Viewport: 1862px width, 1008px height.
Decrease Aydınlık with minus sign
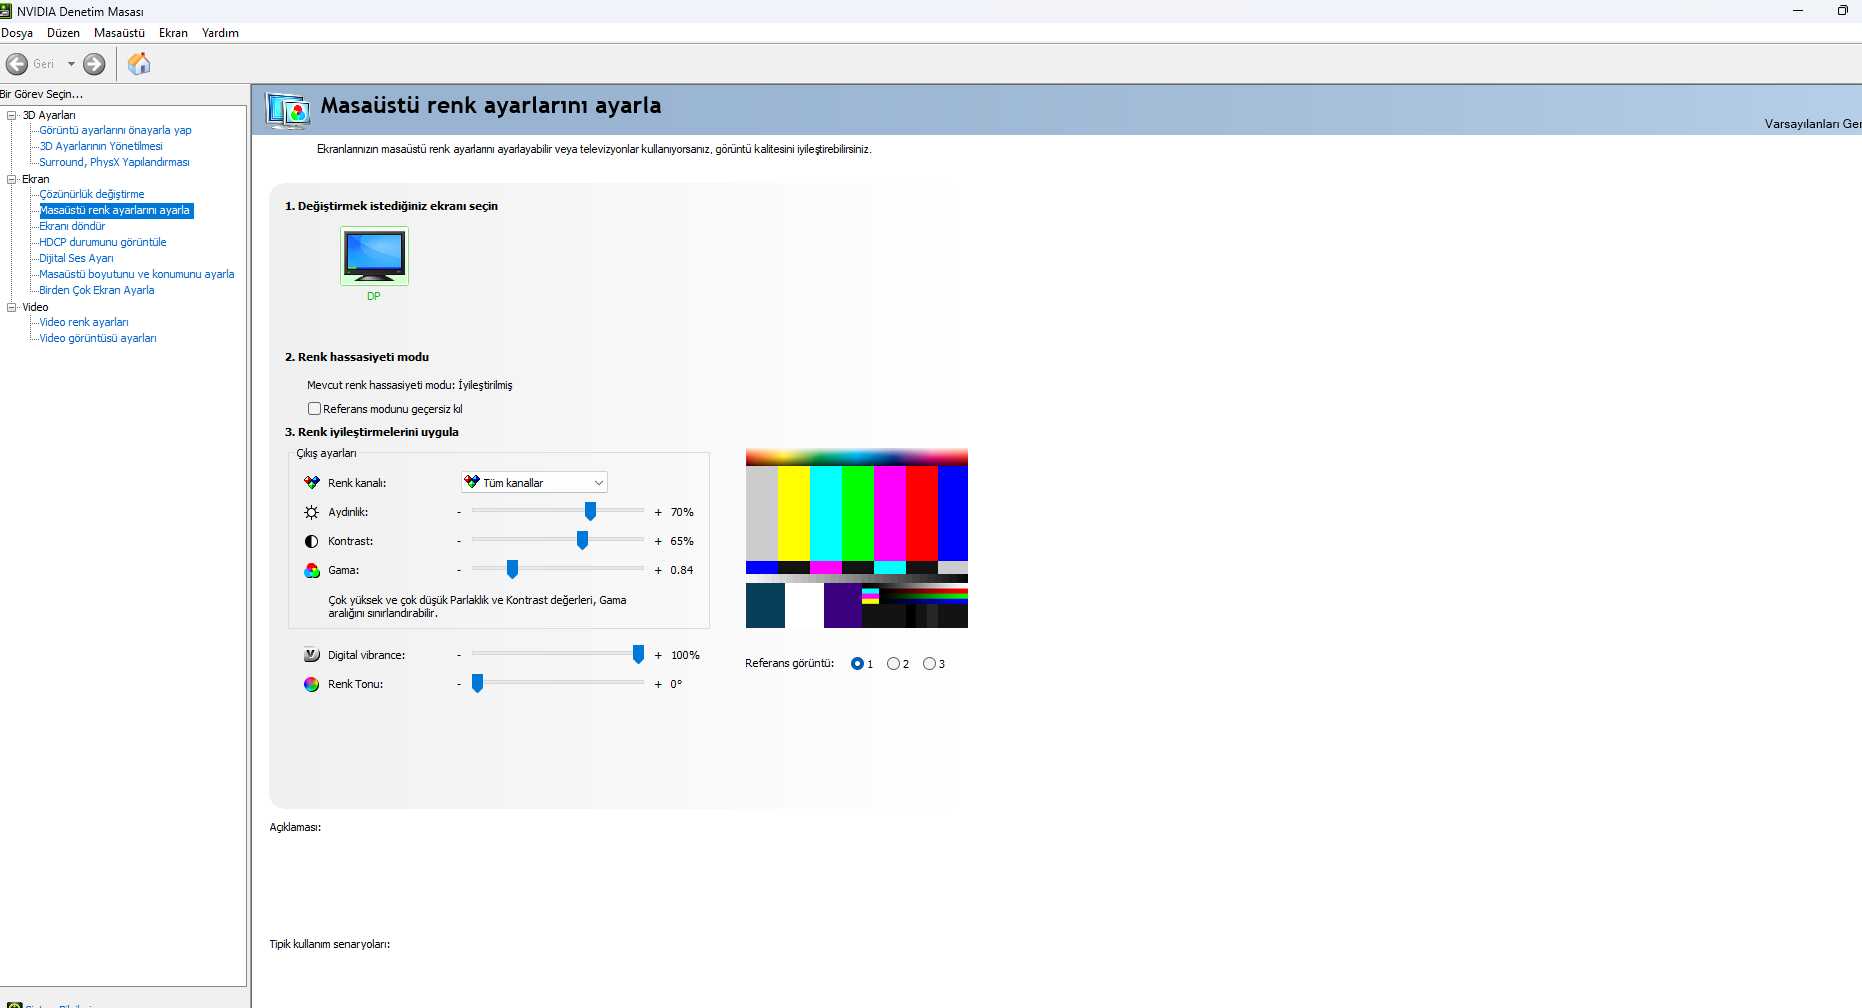pyautogui.click(x=459, y=512)
